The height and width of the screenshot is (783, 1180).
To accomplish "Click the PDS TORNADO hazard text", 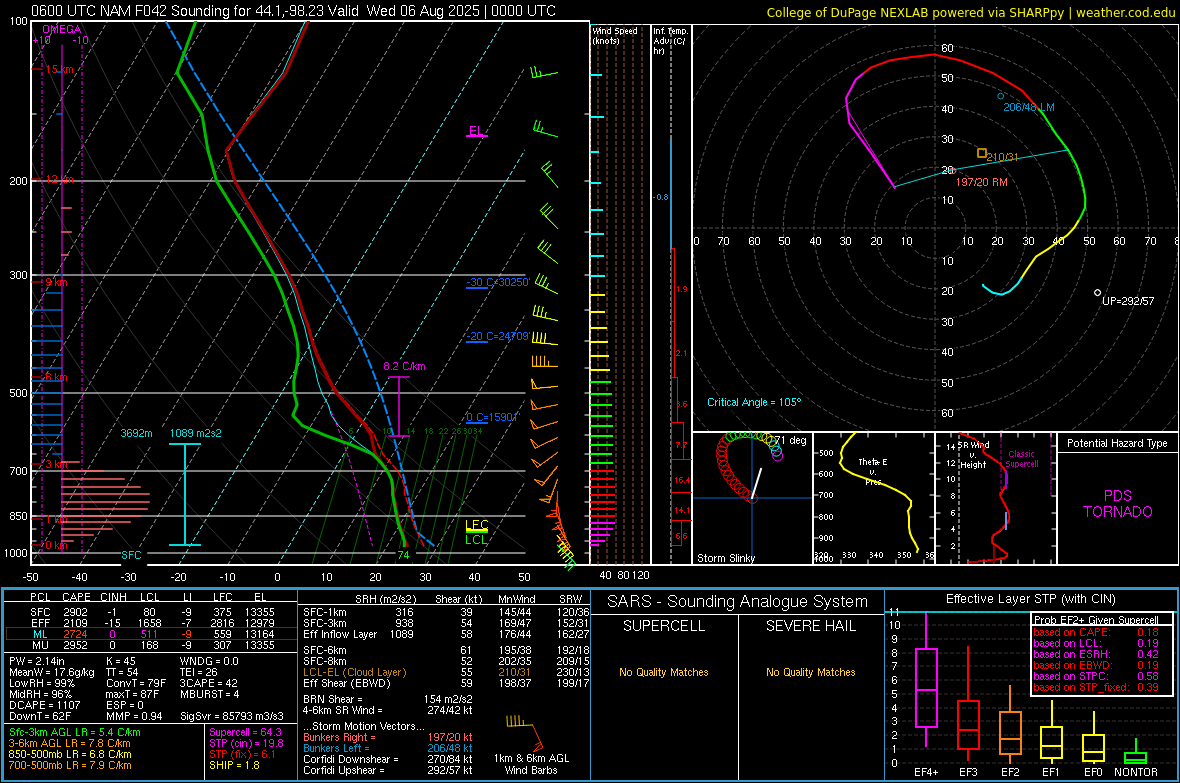I will [x=1118, y=504].
